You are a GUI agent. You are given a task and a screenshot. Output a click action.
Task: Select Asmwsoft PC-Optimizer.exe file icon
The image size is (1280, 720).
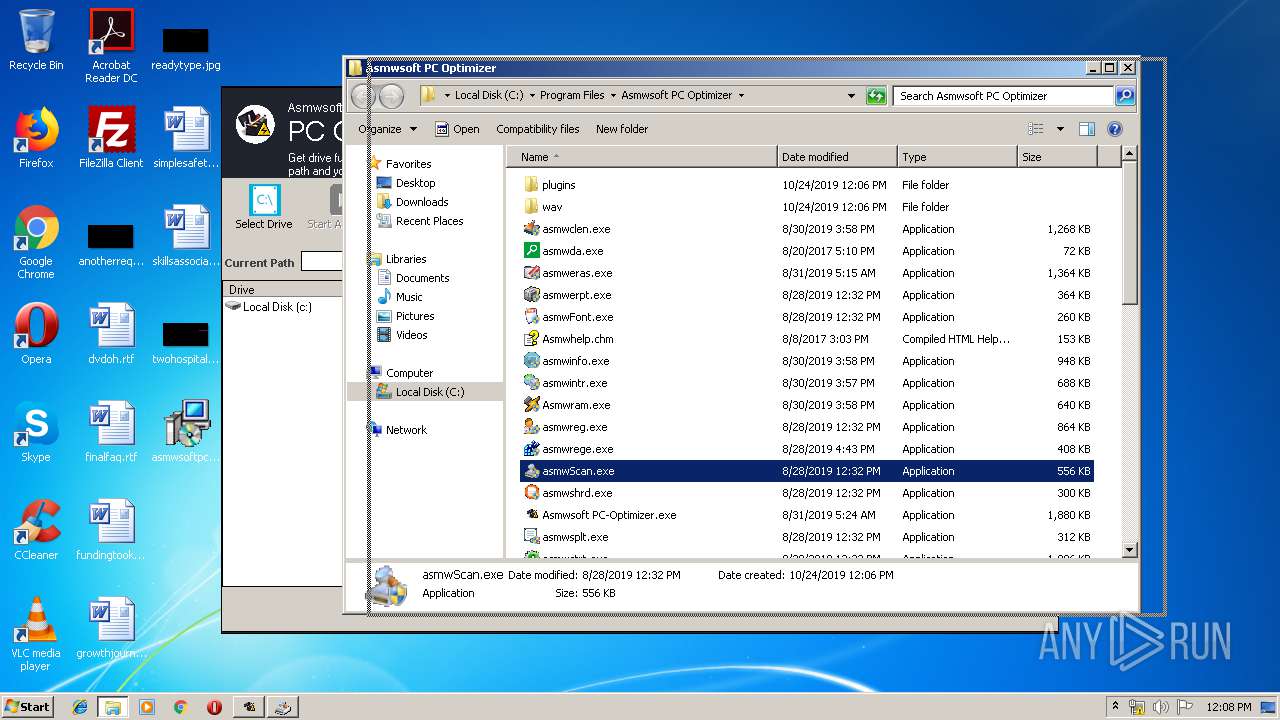click(x=532, y=515)
